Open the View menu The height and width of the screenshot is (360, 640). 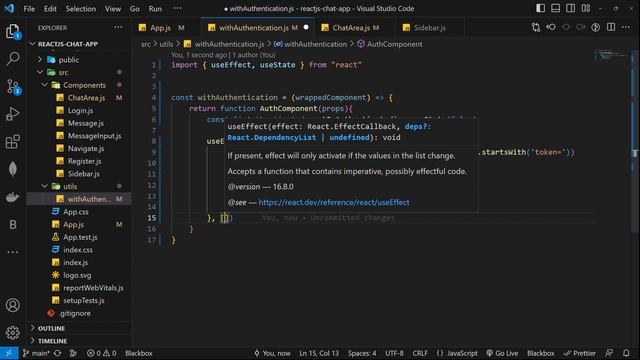[x=113, y=9]
